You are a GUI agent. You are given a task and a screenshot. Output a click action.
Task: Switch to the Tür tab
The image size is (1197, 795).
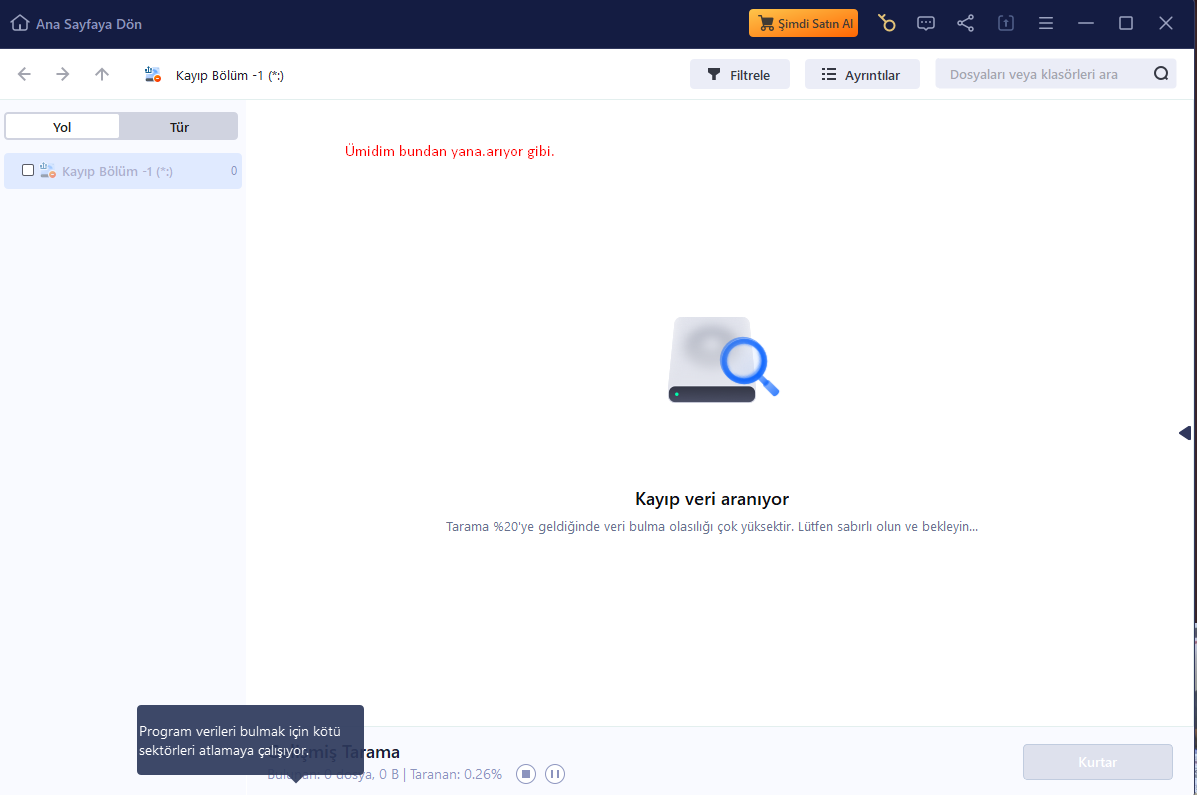tap(179, 127)
